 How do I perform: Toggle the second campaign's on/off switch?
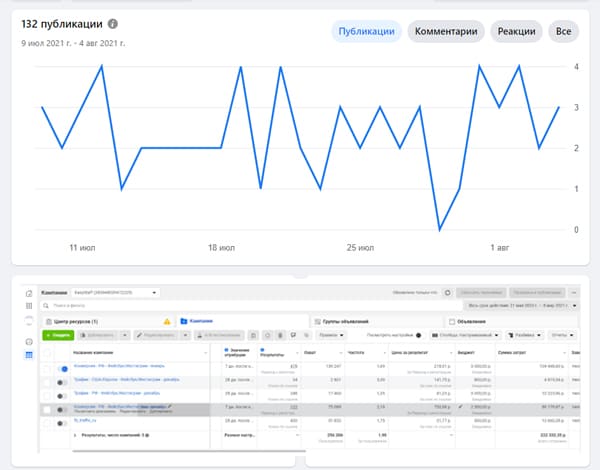click(x=65, y=382)
